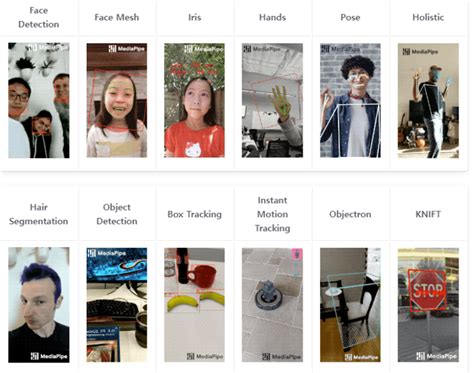
Task: Open the KNIFT stop sign demo thumbnail
Action: click(x=428, y=305)
